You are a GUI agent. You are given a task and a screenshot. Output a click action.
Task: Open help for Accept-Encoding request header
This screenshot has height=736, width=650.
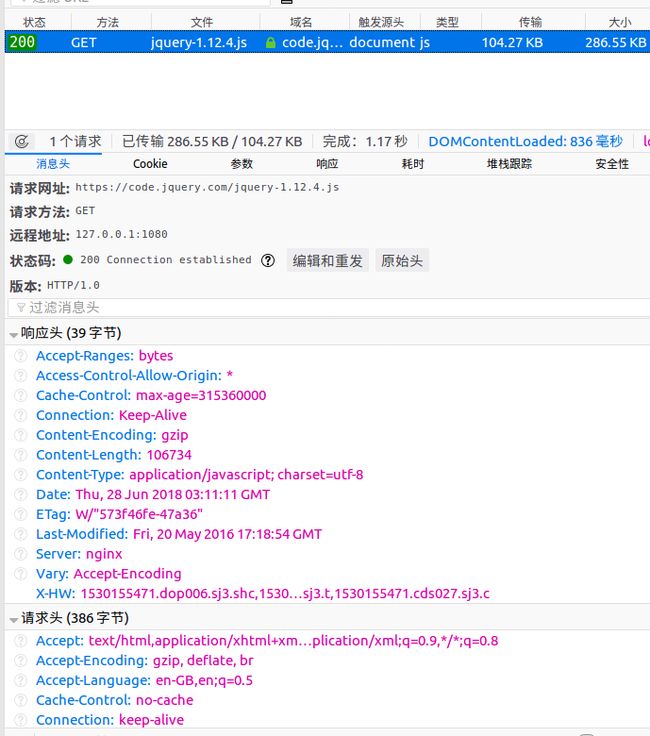[x=21, y=660]
